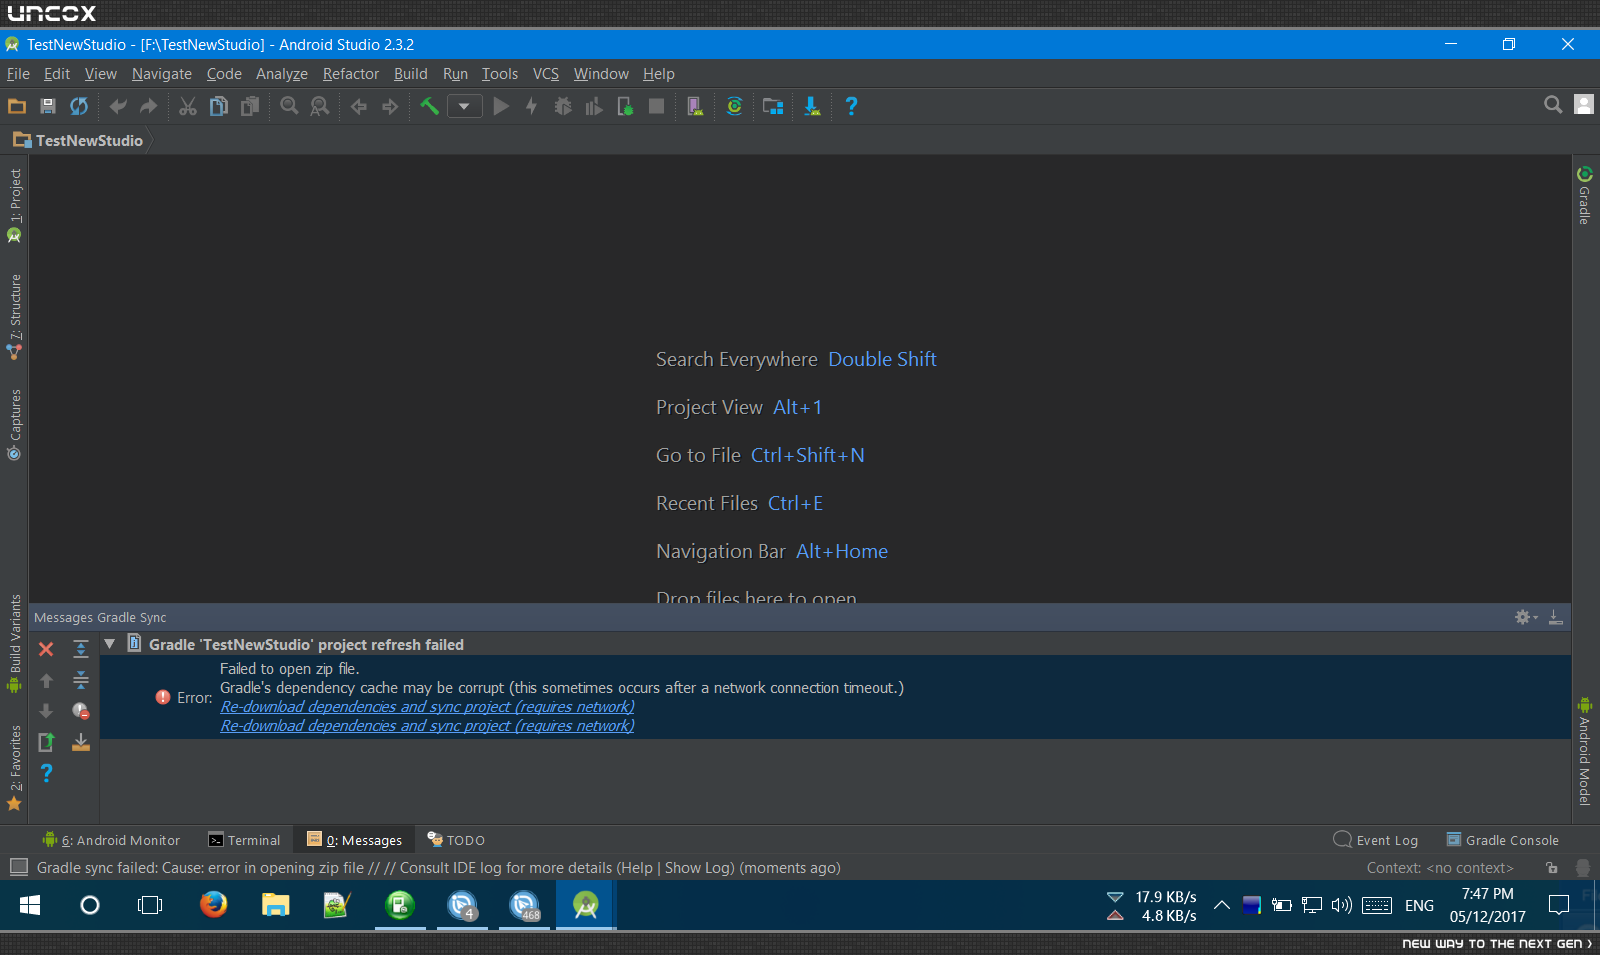Switch to the Terminal tab

(244, 840)
